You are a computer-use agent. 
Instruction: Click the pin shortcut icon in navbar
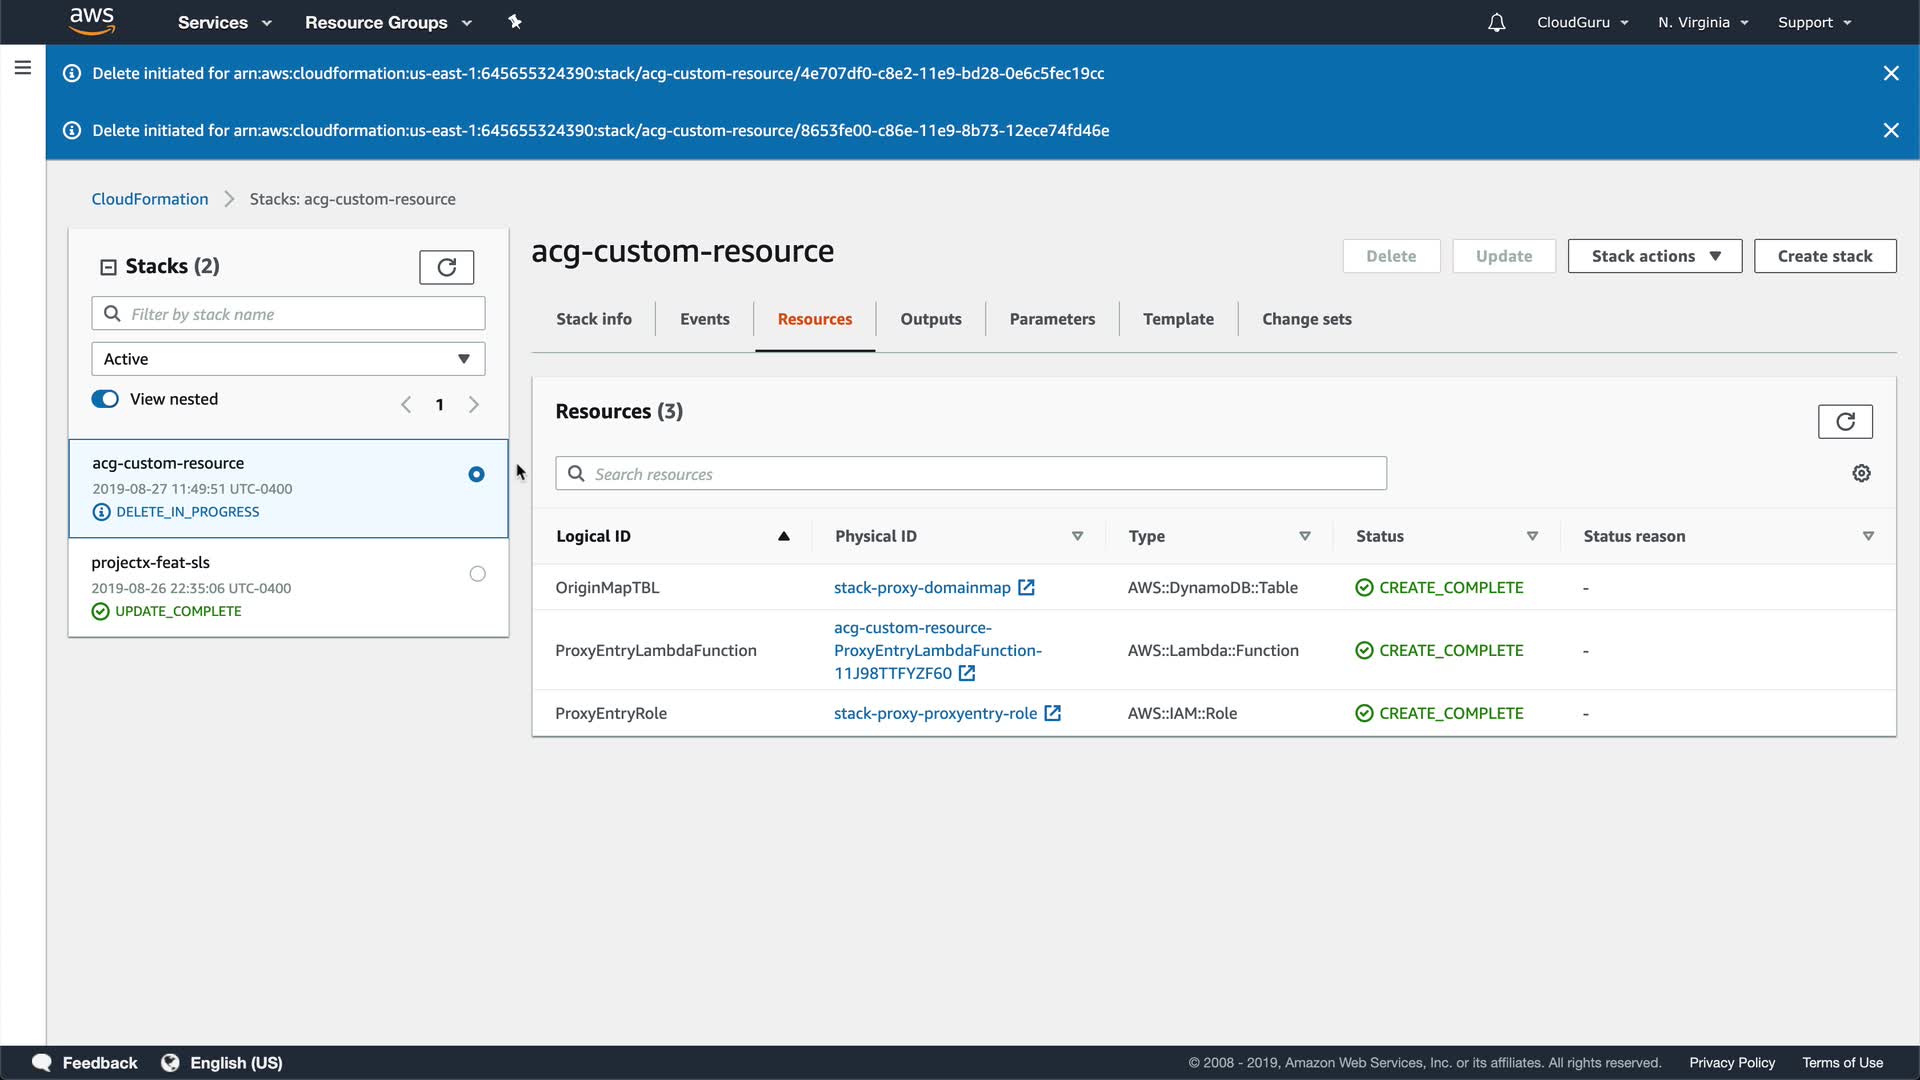pyautogui.click(x=515, y=22)
